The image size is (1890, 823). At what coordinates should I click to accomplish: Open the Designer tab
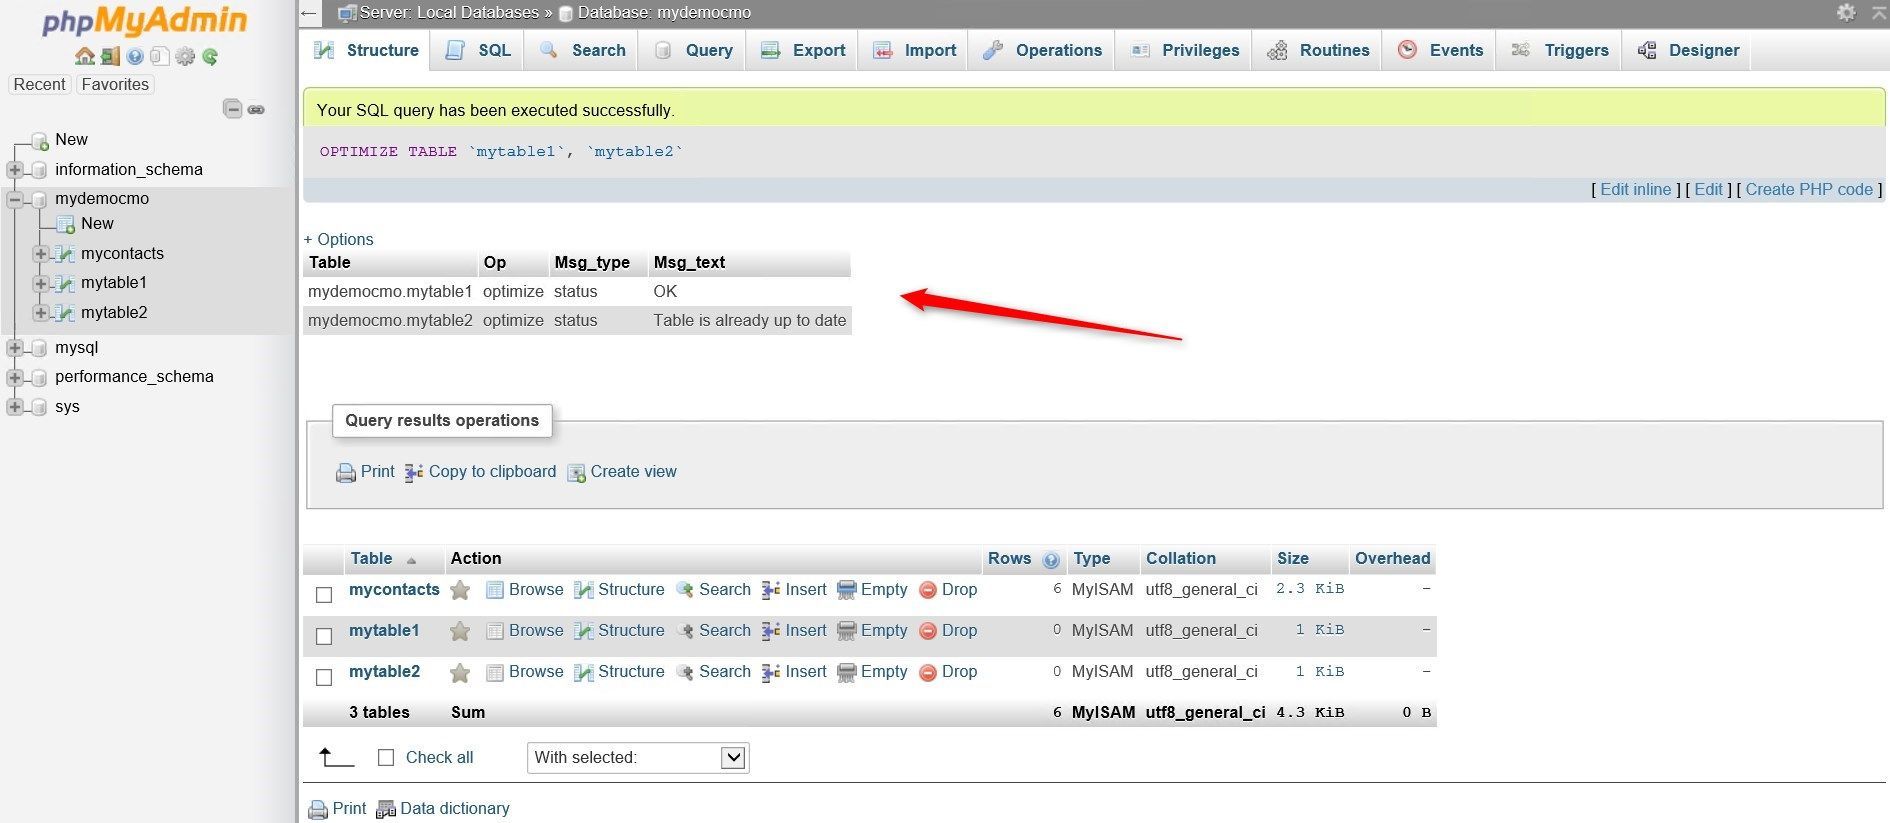pyautogui.click(x=1689, y=50)
